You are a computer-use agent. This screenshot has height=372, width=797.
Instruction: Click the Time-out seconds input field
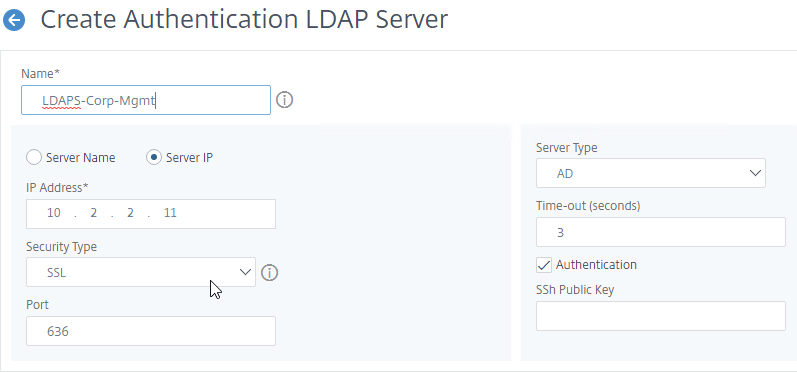coord(661,232)
